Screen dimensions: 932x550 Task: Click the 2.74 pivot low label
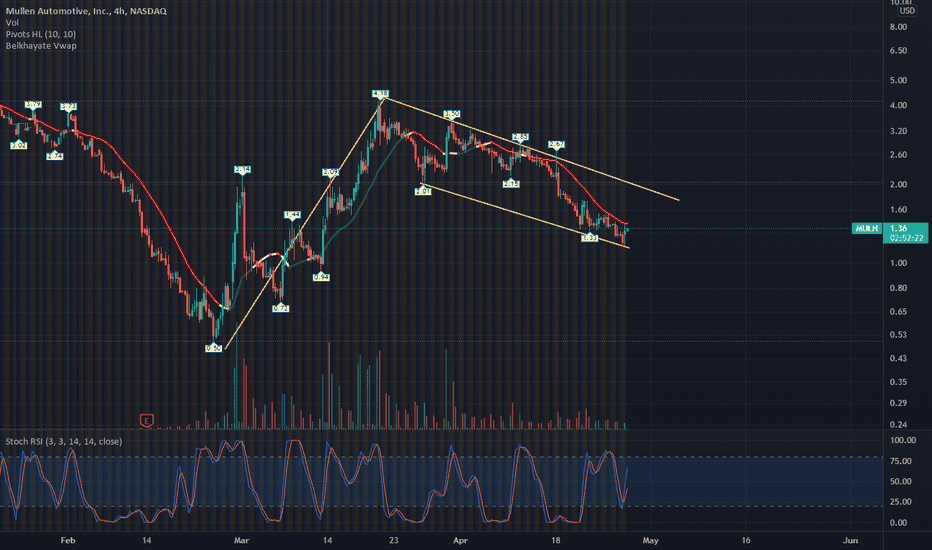pyautogui.click(x=55, y=156)
